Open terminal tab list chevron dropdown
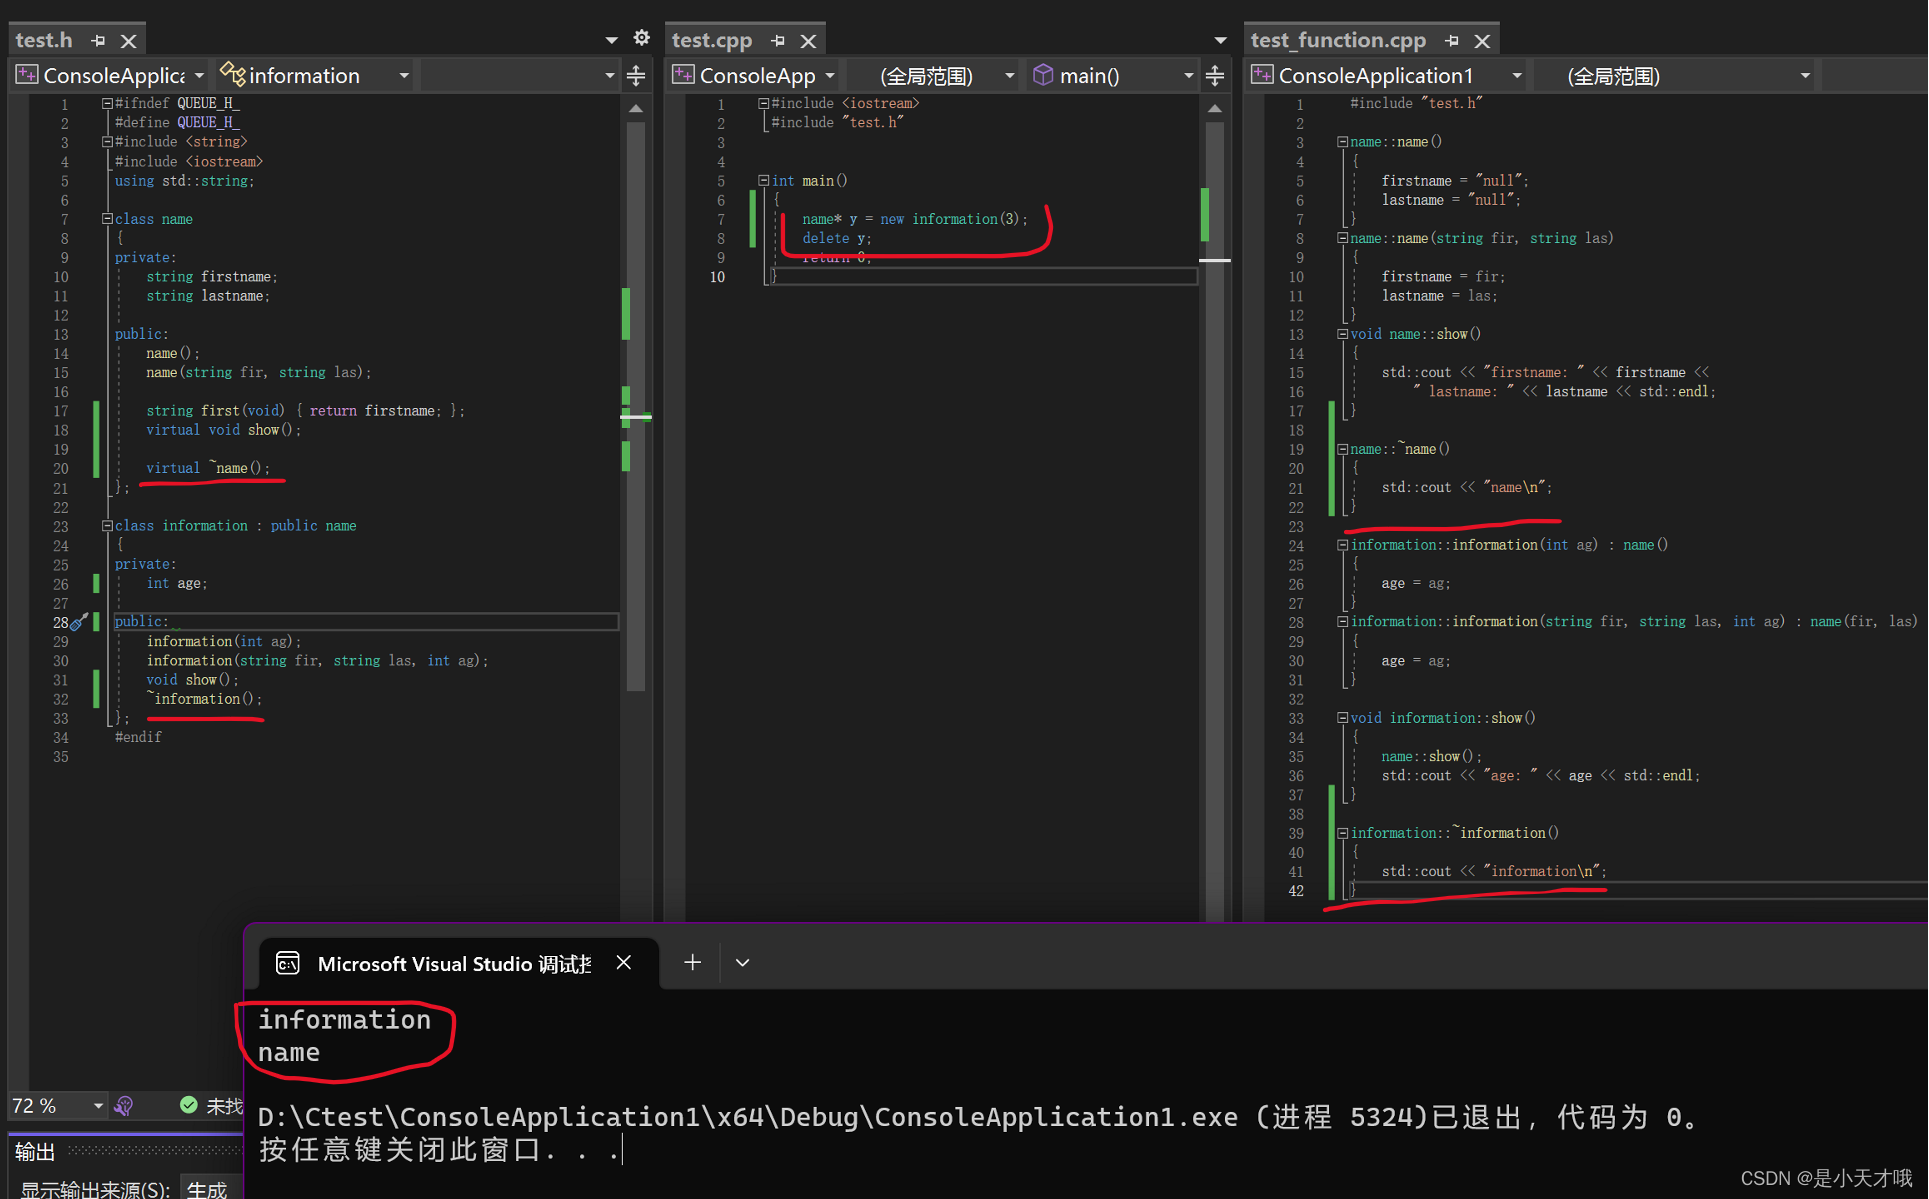Image resolution: width=1929 pixels, height=1199 pixels. click(x=742, y=962)
